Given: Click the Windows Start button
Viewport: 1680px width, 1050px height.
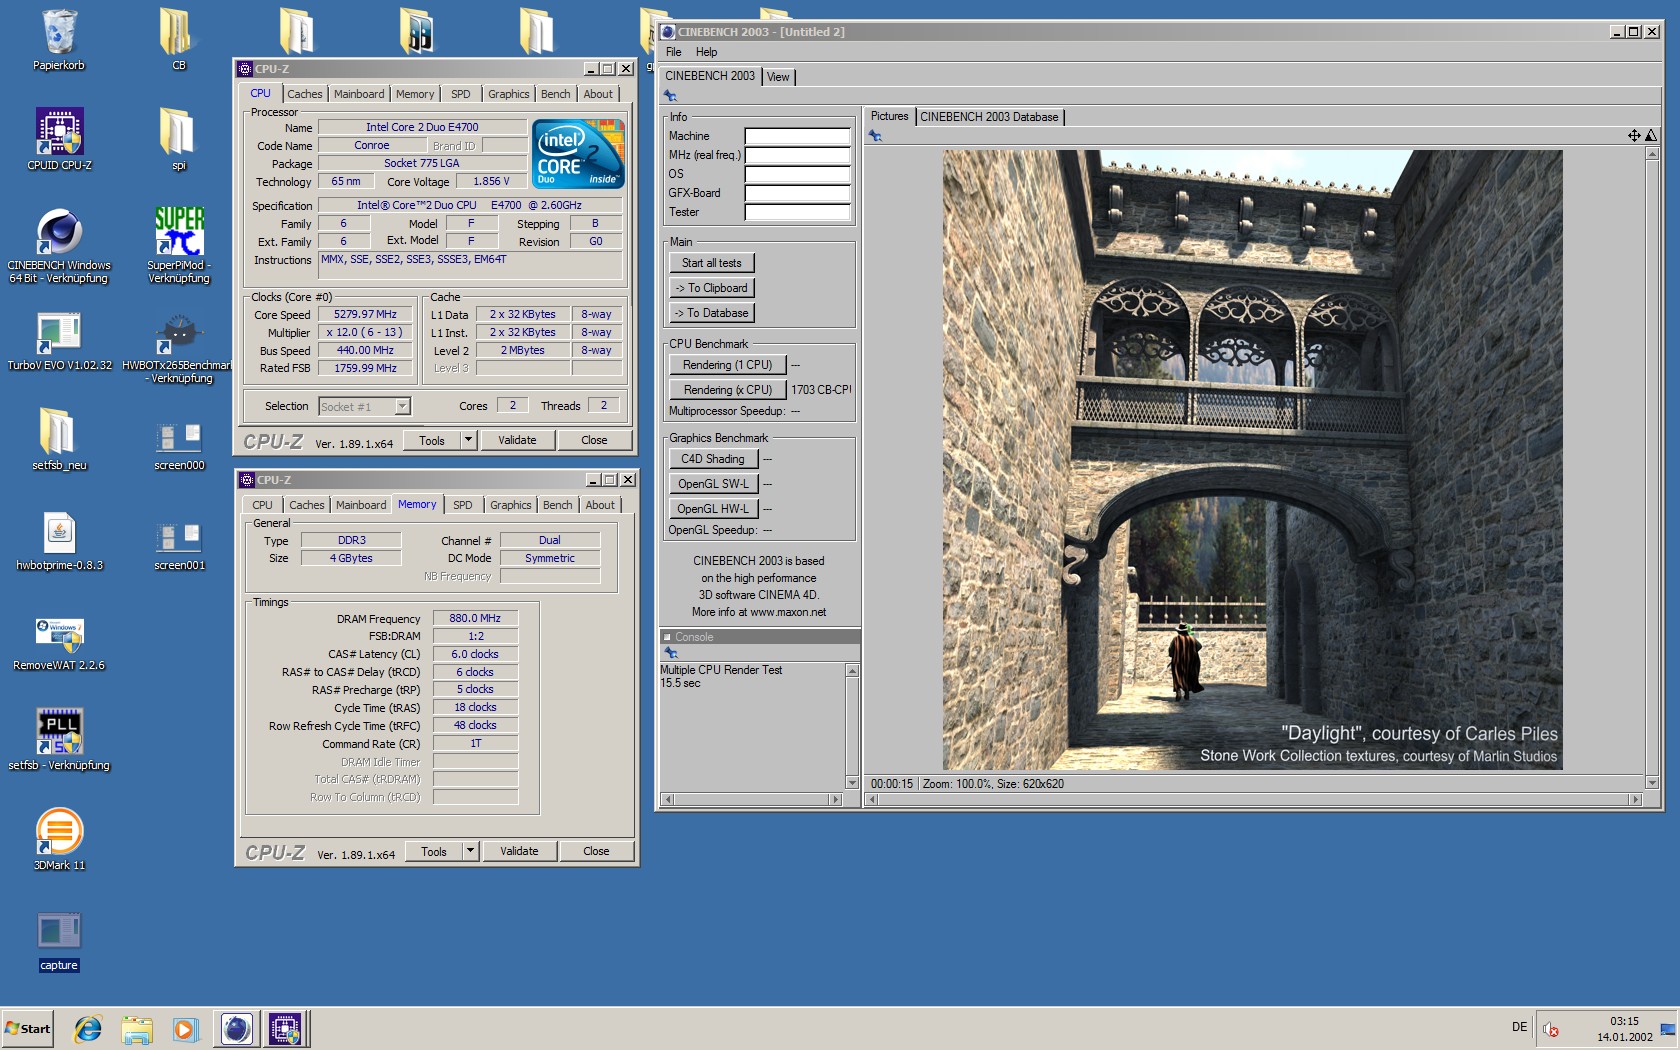Looking at the screenshot, I should point(27,1028).
